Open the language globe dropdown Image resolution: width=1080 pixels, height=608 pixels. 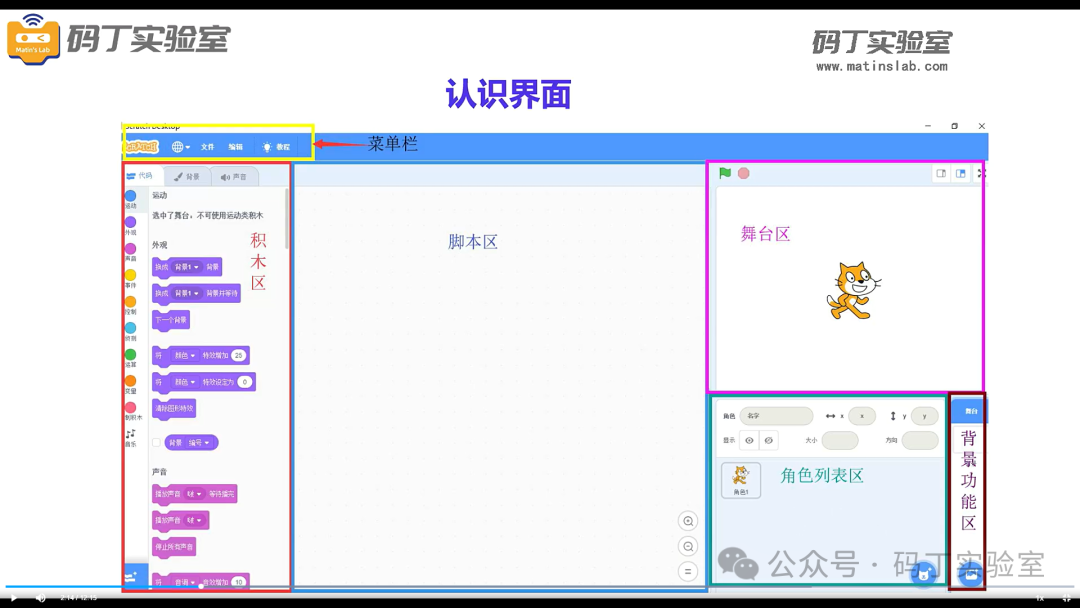pyautogui.click(x=179, y=146)
